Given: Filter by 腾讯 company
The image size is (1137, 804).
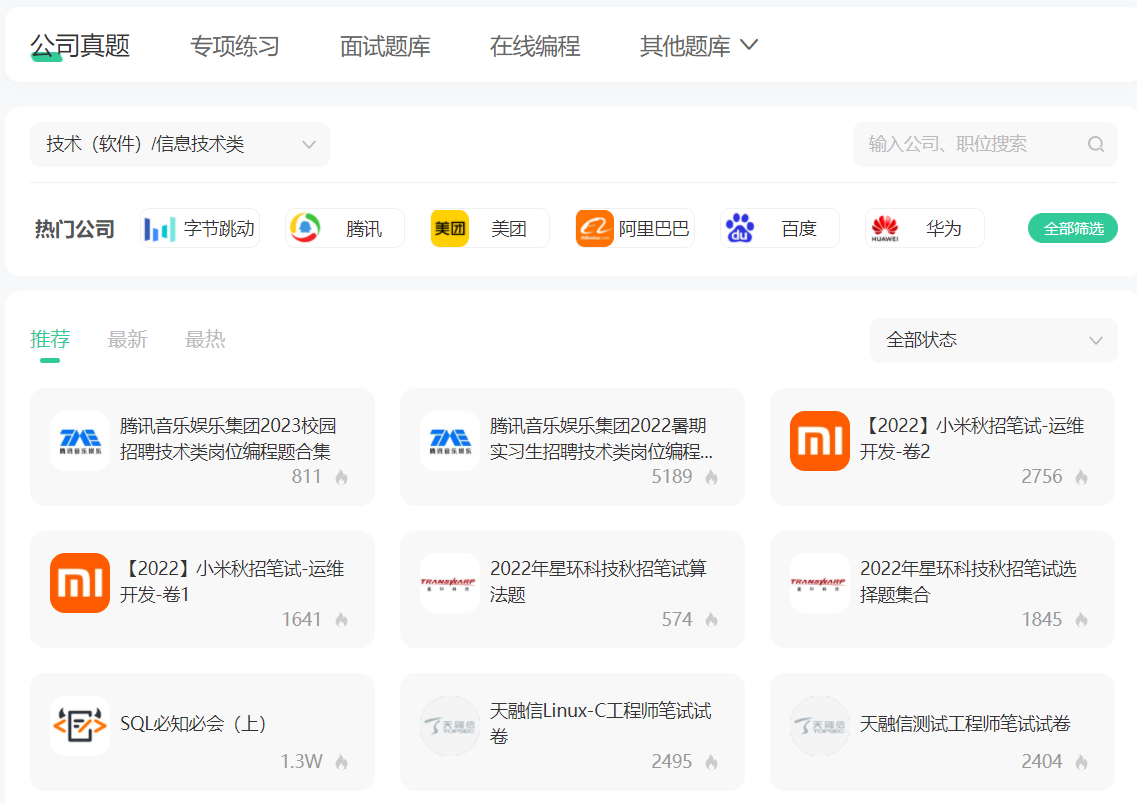Looking at the screenshot, I should [345, 228].
